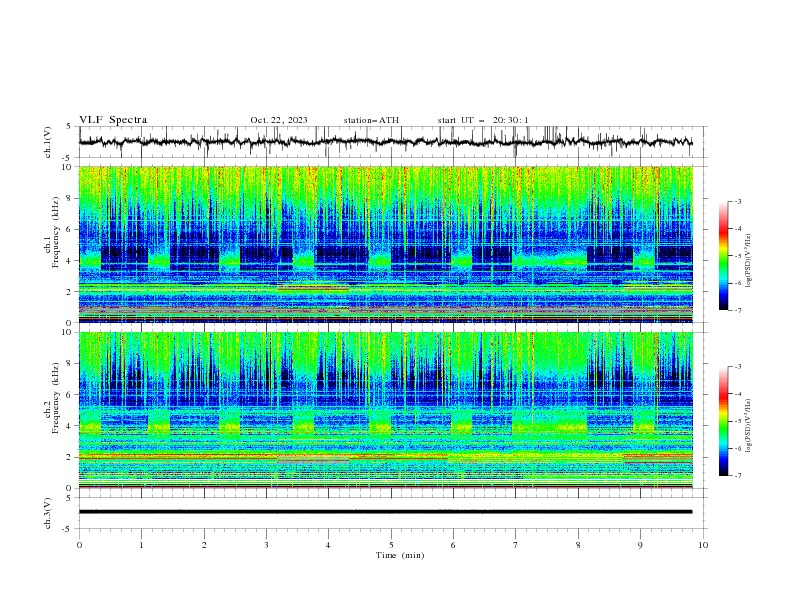Screen dimensions: 792x612
Task: Click time axis tick label "0"
Action: pyautogui.click(x=79, y=545)
